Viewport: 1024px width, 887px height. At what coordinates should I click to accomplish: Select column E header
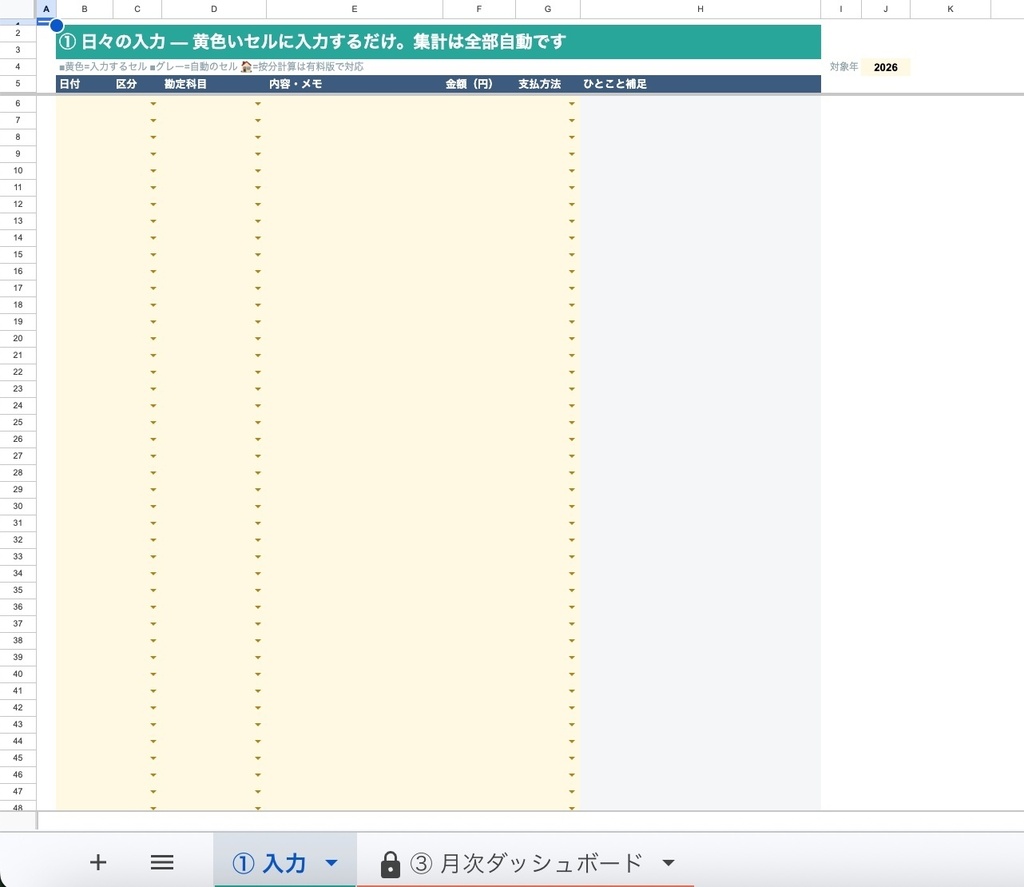click(355, 9)
